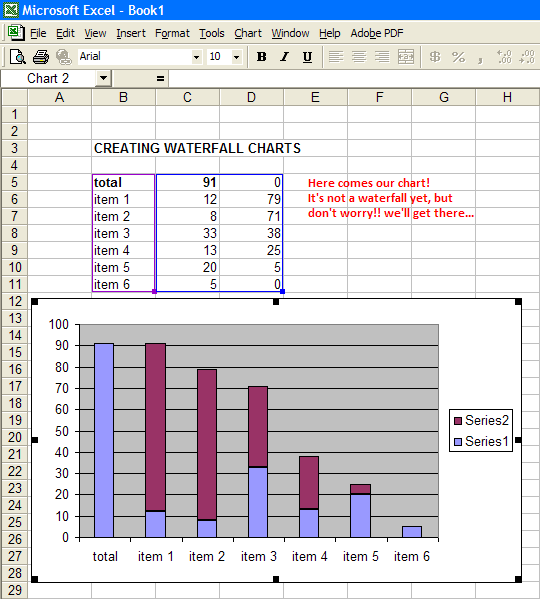The height and width of the screenshot is (599, 540).
Task: Open the Format menu
Action: (172, 33)
